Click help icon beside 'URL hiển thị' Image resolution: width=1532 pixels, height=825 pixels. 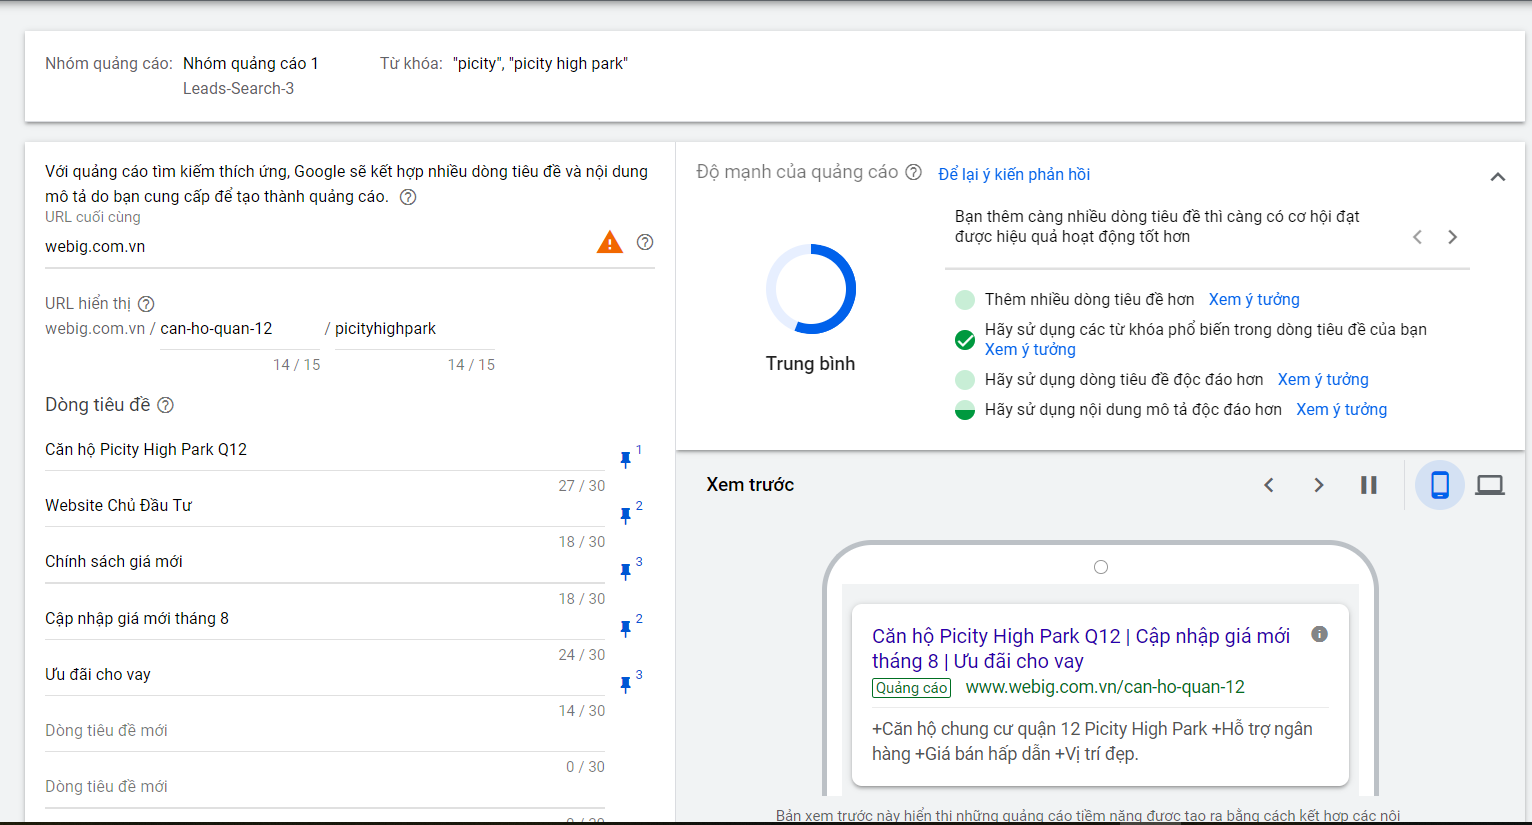(146, 304)
